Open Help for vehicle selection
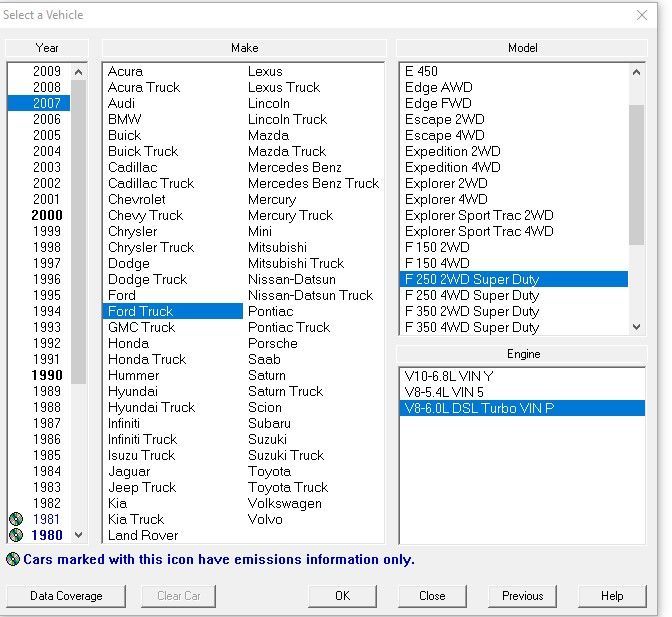 [612, 596]
